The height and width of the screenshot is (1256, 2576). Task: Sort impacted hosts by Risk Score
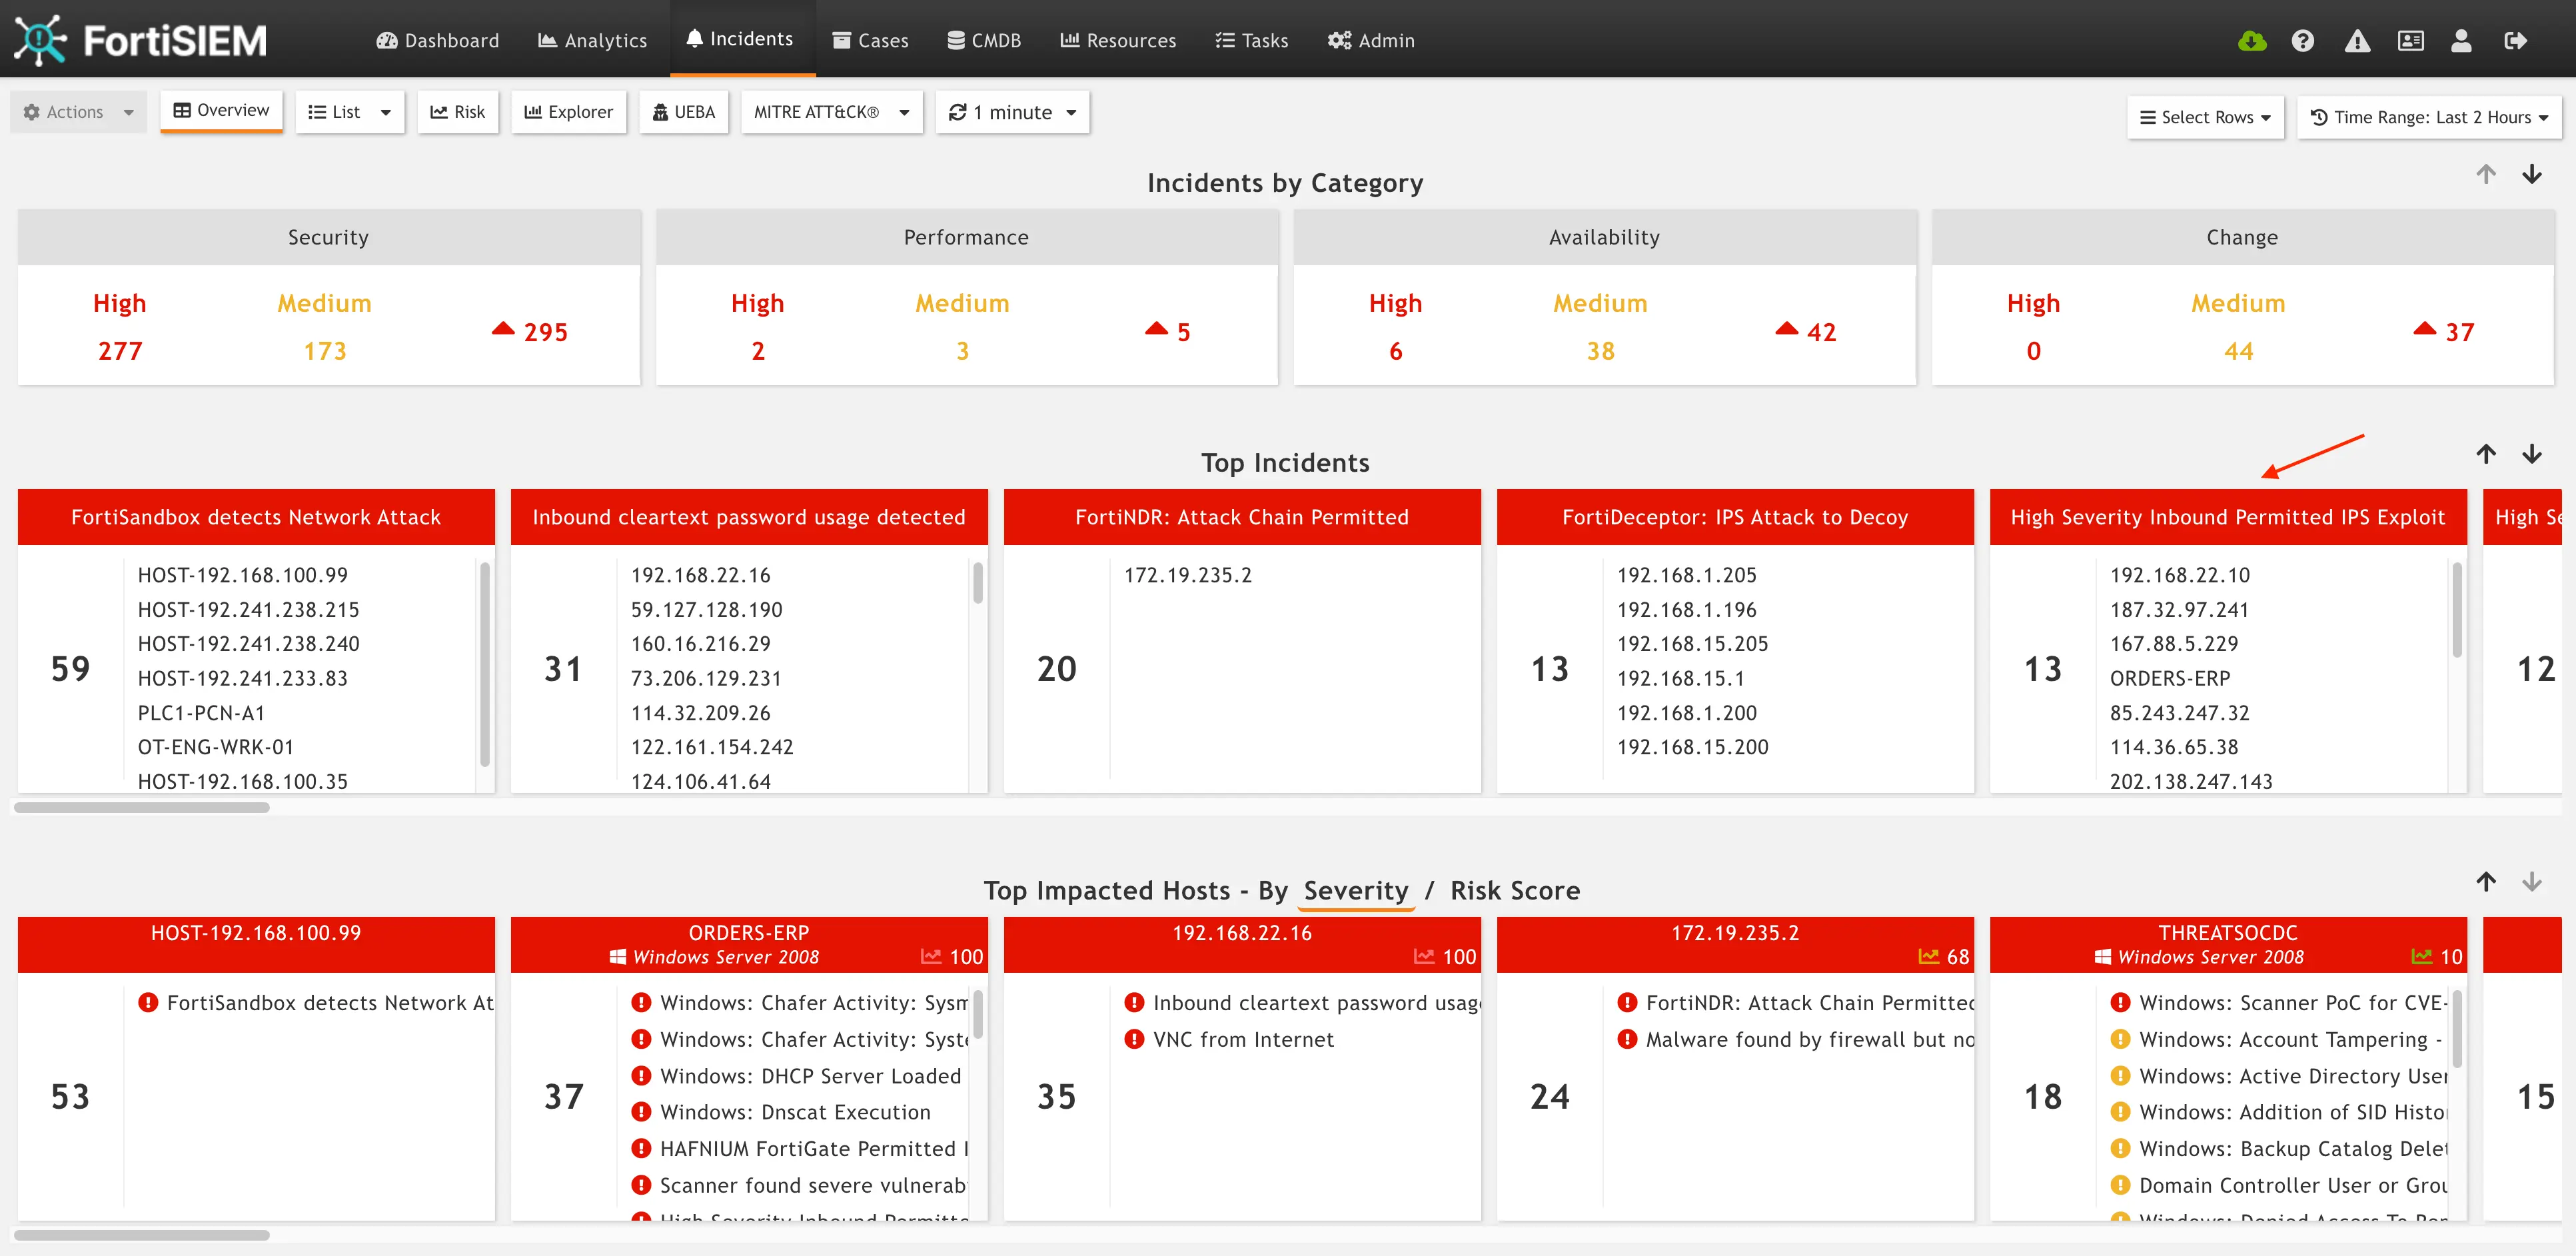tap(1515, 890)
